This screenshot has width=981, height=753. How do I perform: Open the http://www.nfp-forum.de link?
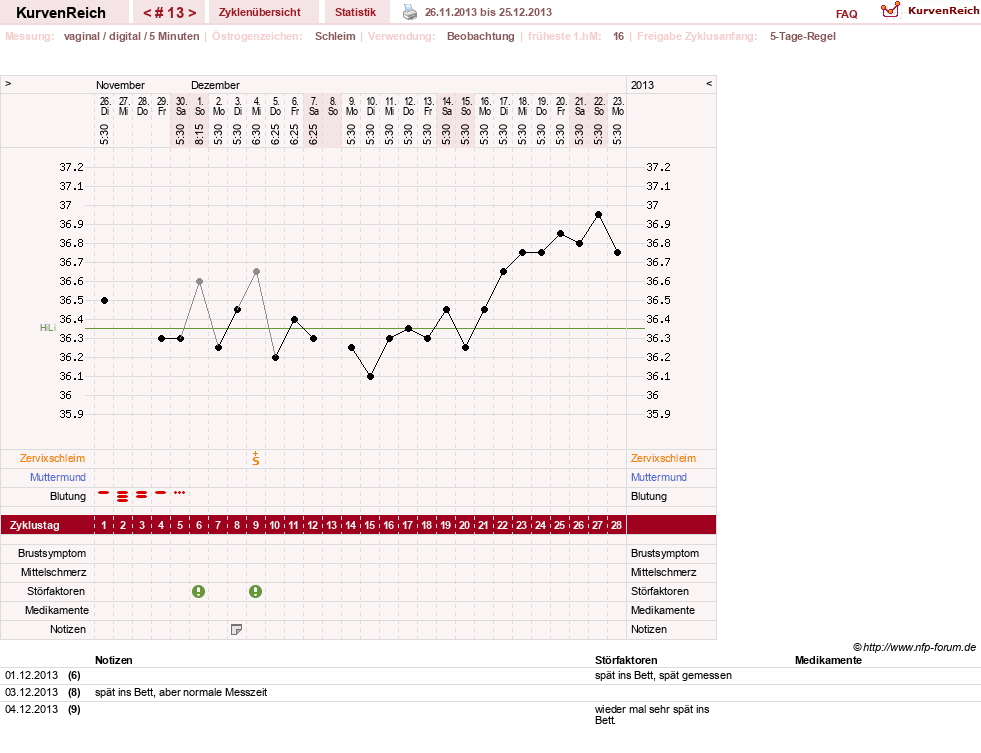pos(920,647)
